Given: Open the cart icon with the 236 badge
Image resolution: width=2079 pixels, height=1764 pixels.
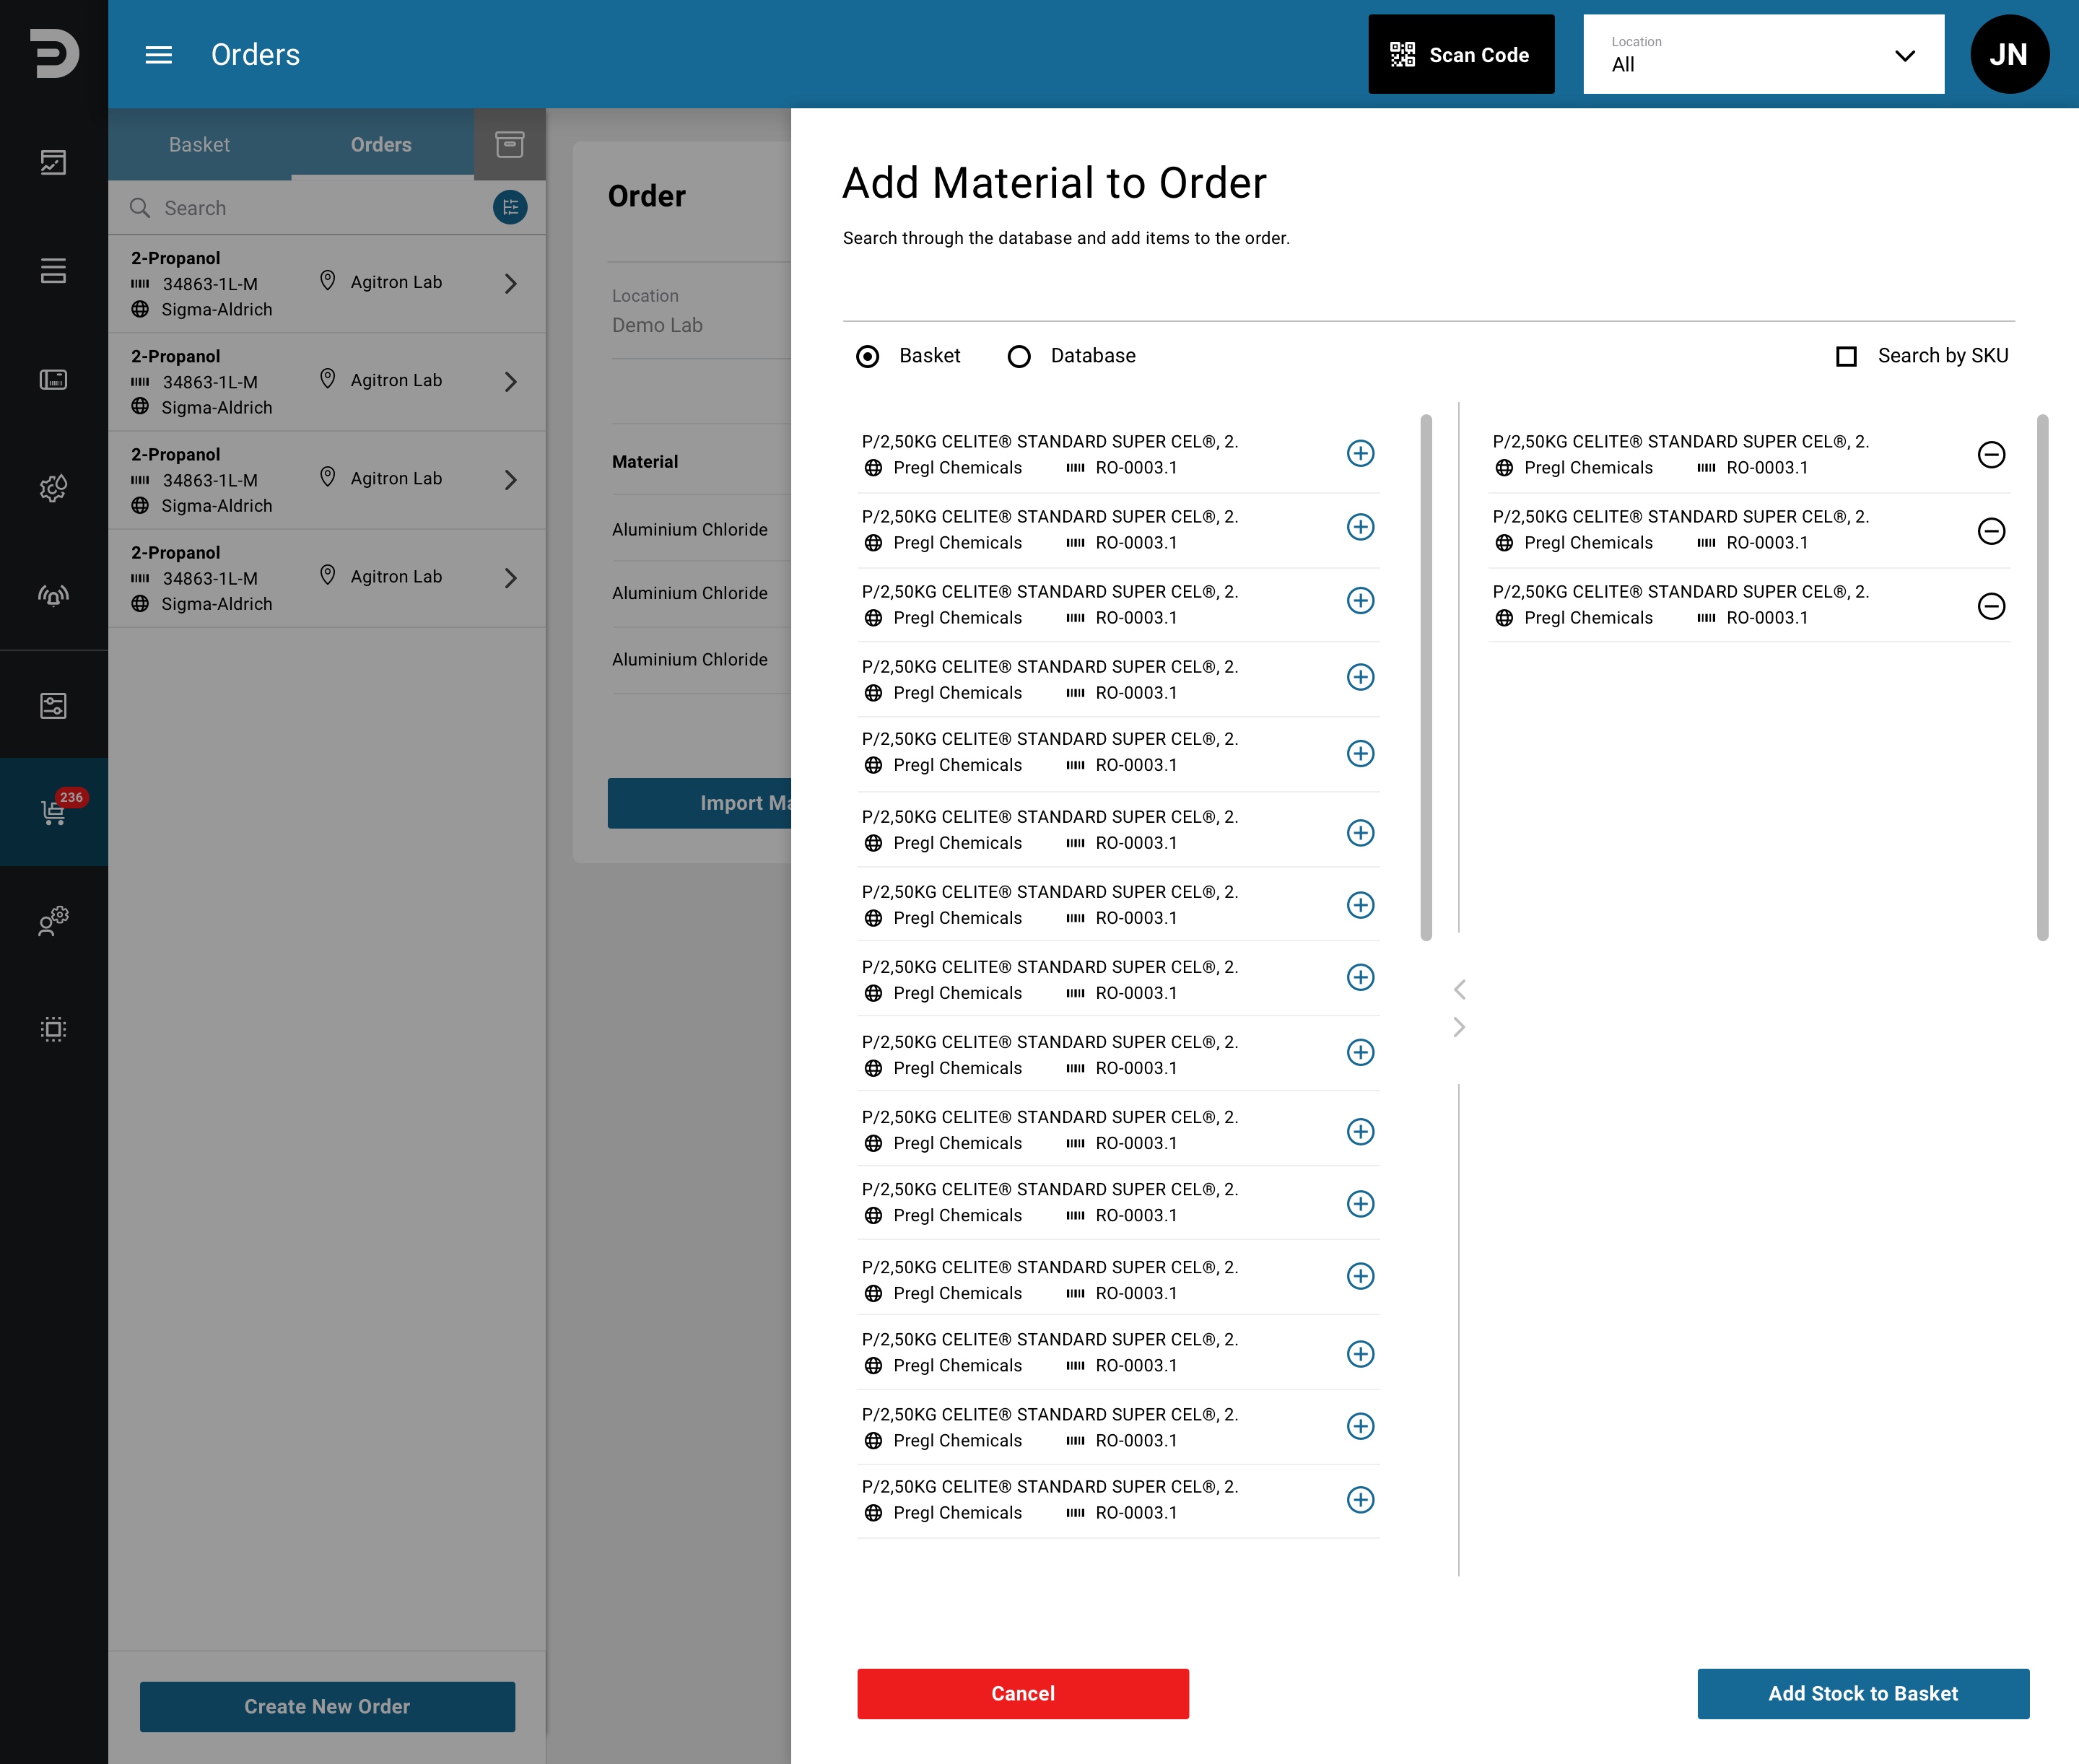Looking at the screenshot, I should click(54, 811).
